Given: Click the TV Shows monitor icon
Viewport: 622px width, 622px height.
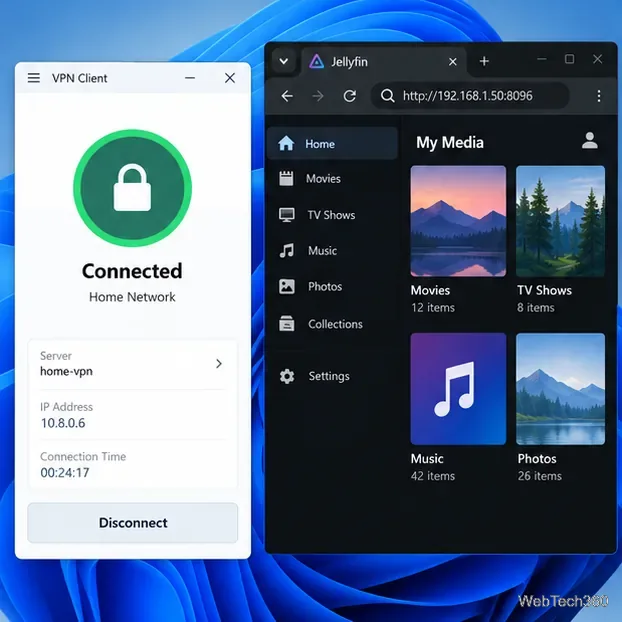Looking at the screenshot, I should point(286,215).
